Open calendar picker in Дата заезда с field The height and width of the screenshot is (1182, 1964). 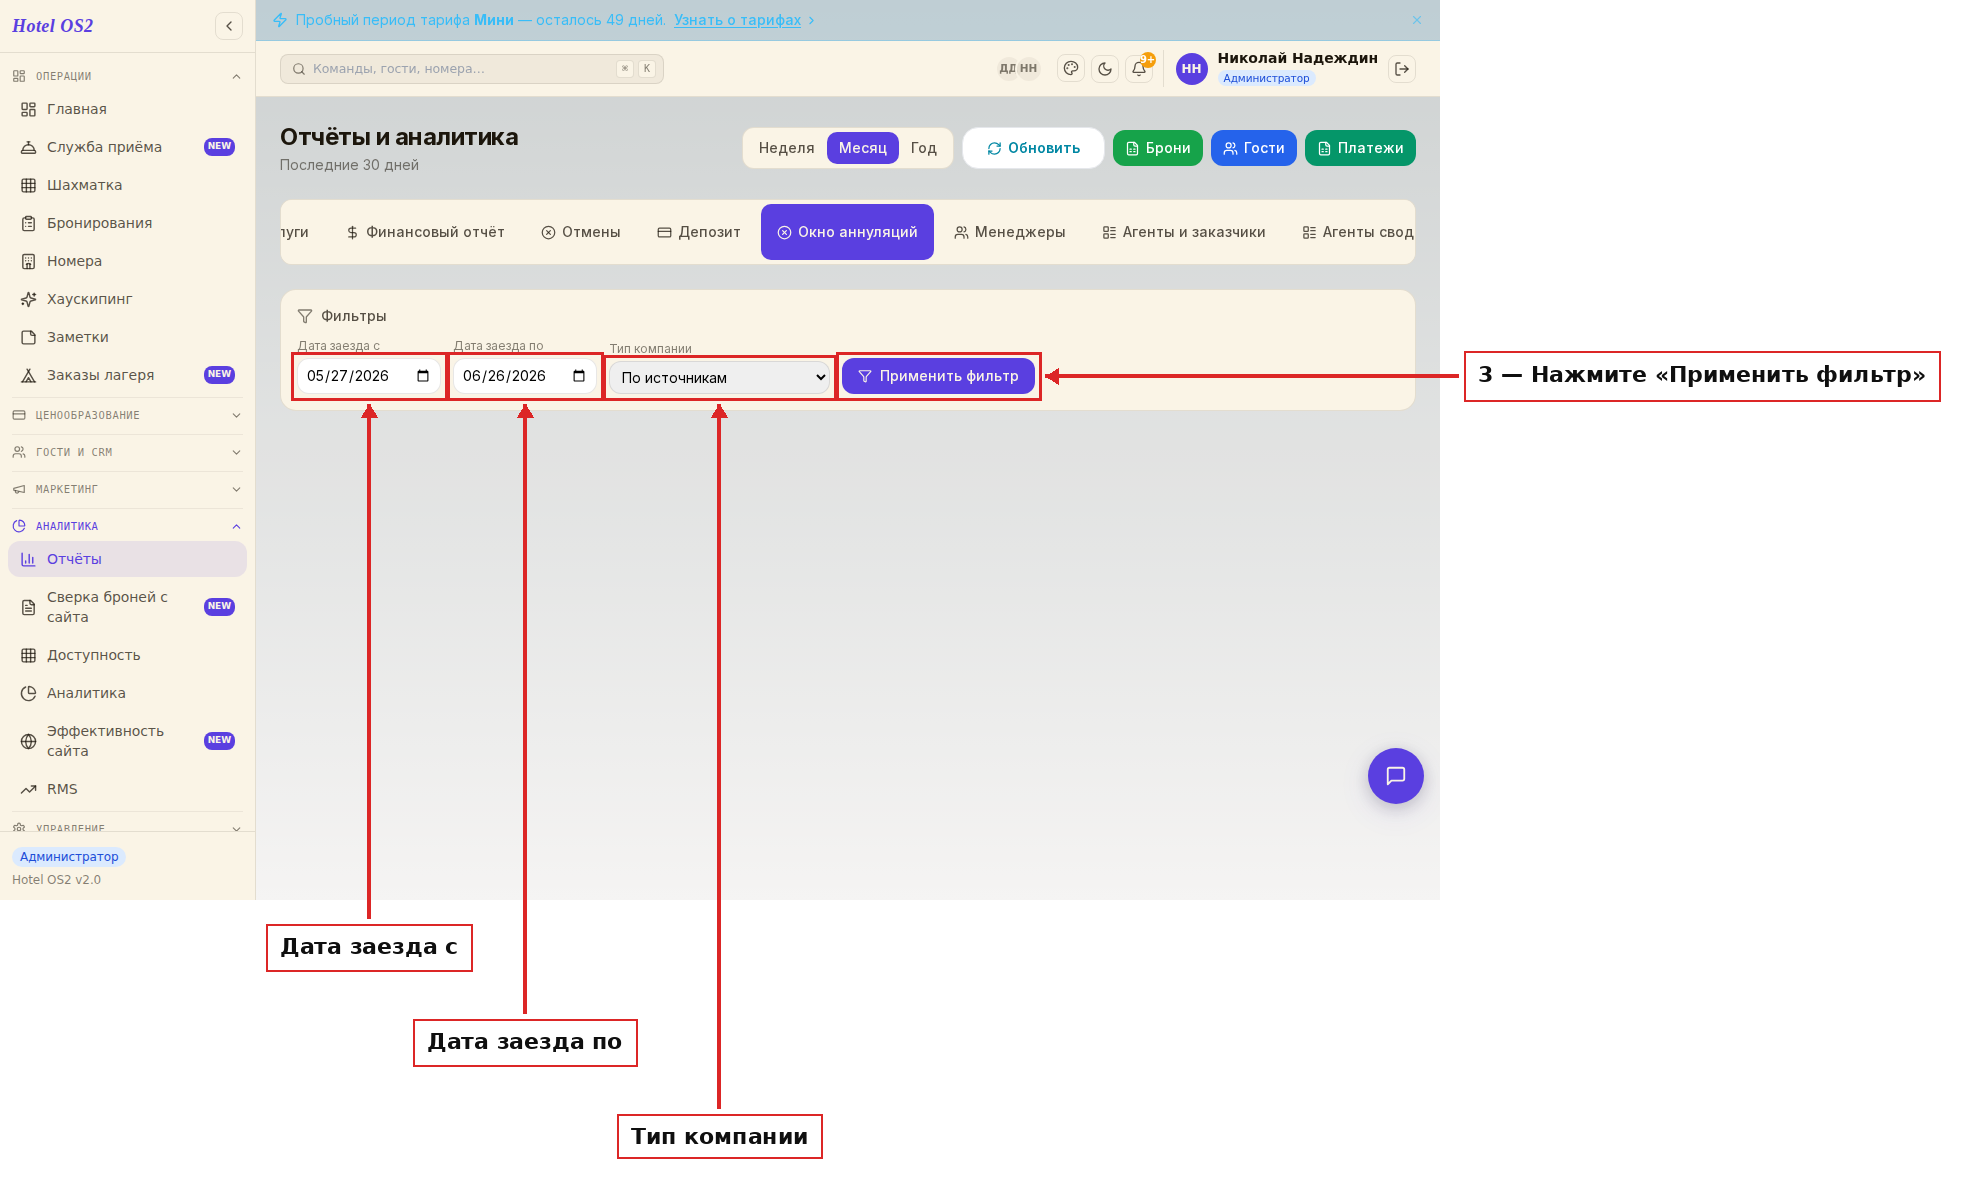click(423, 376)
